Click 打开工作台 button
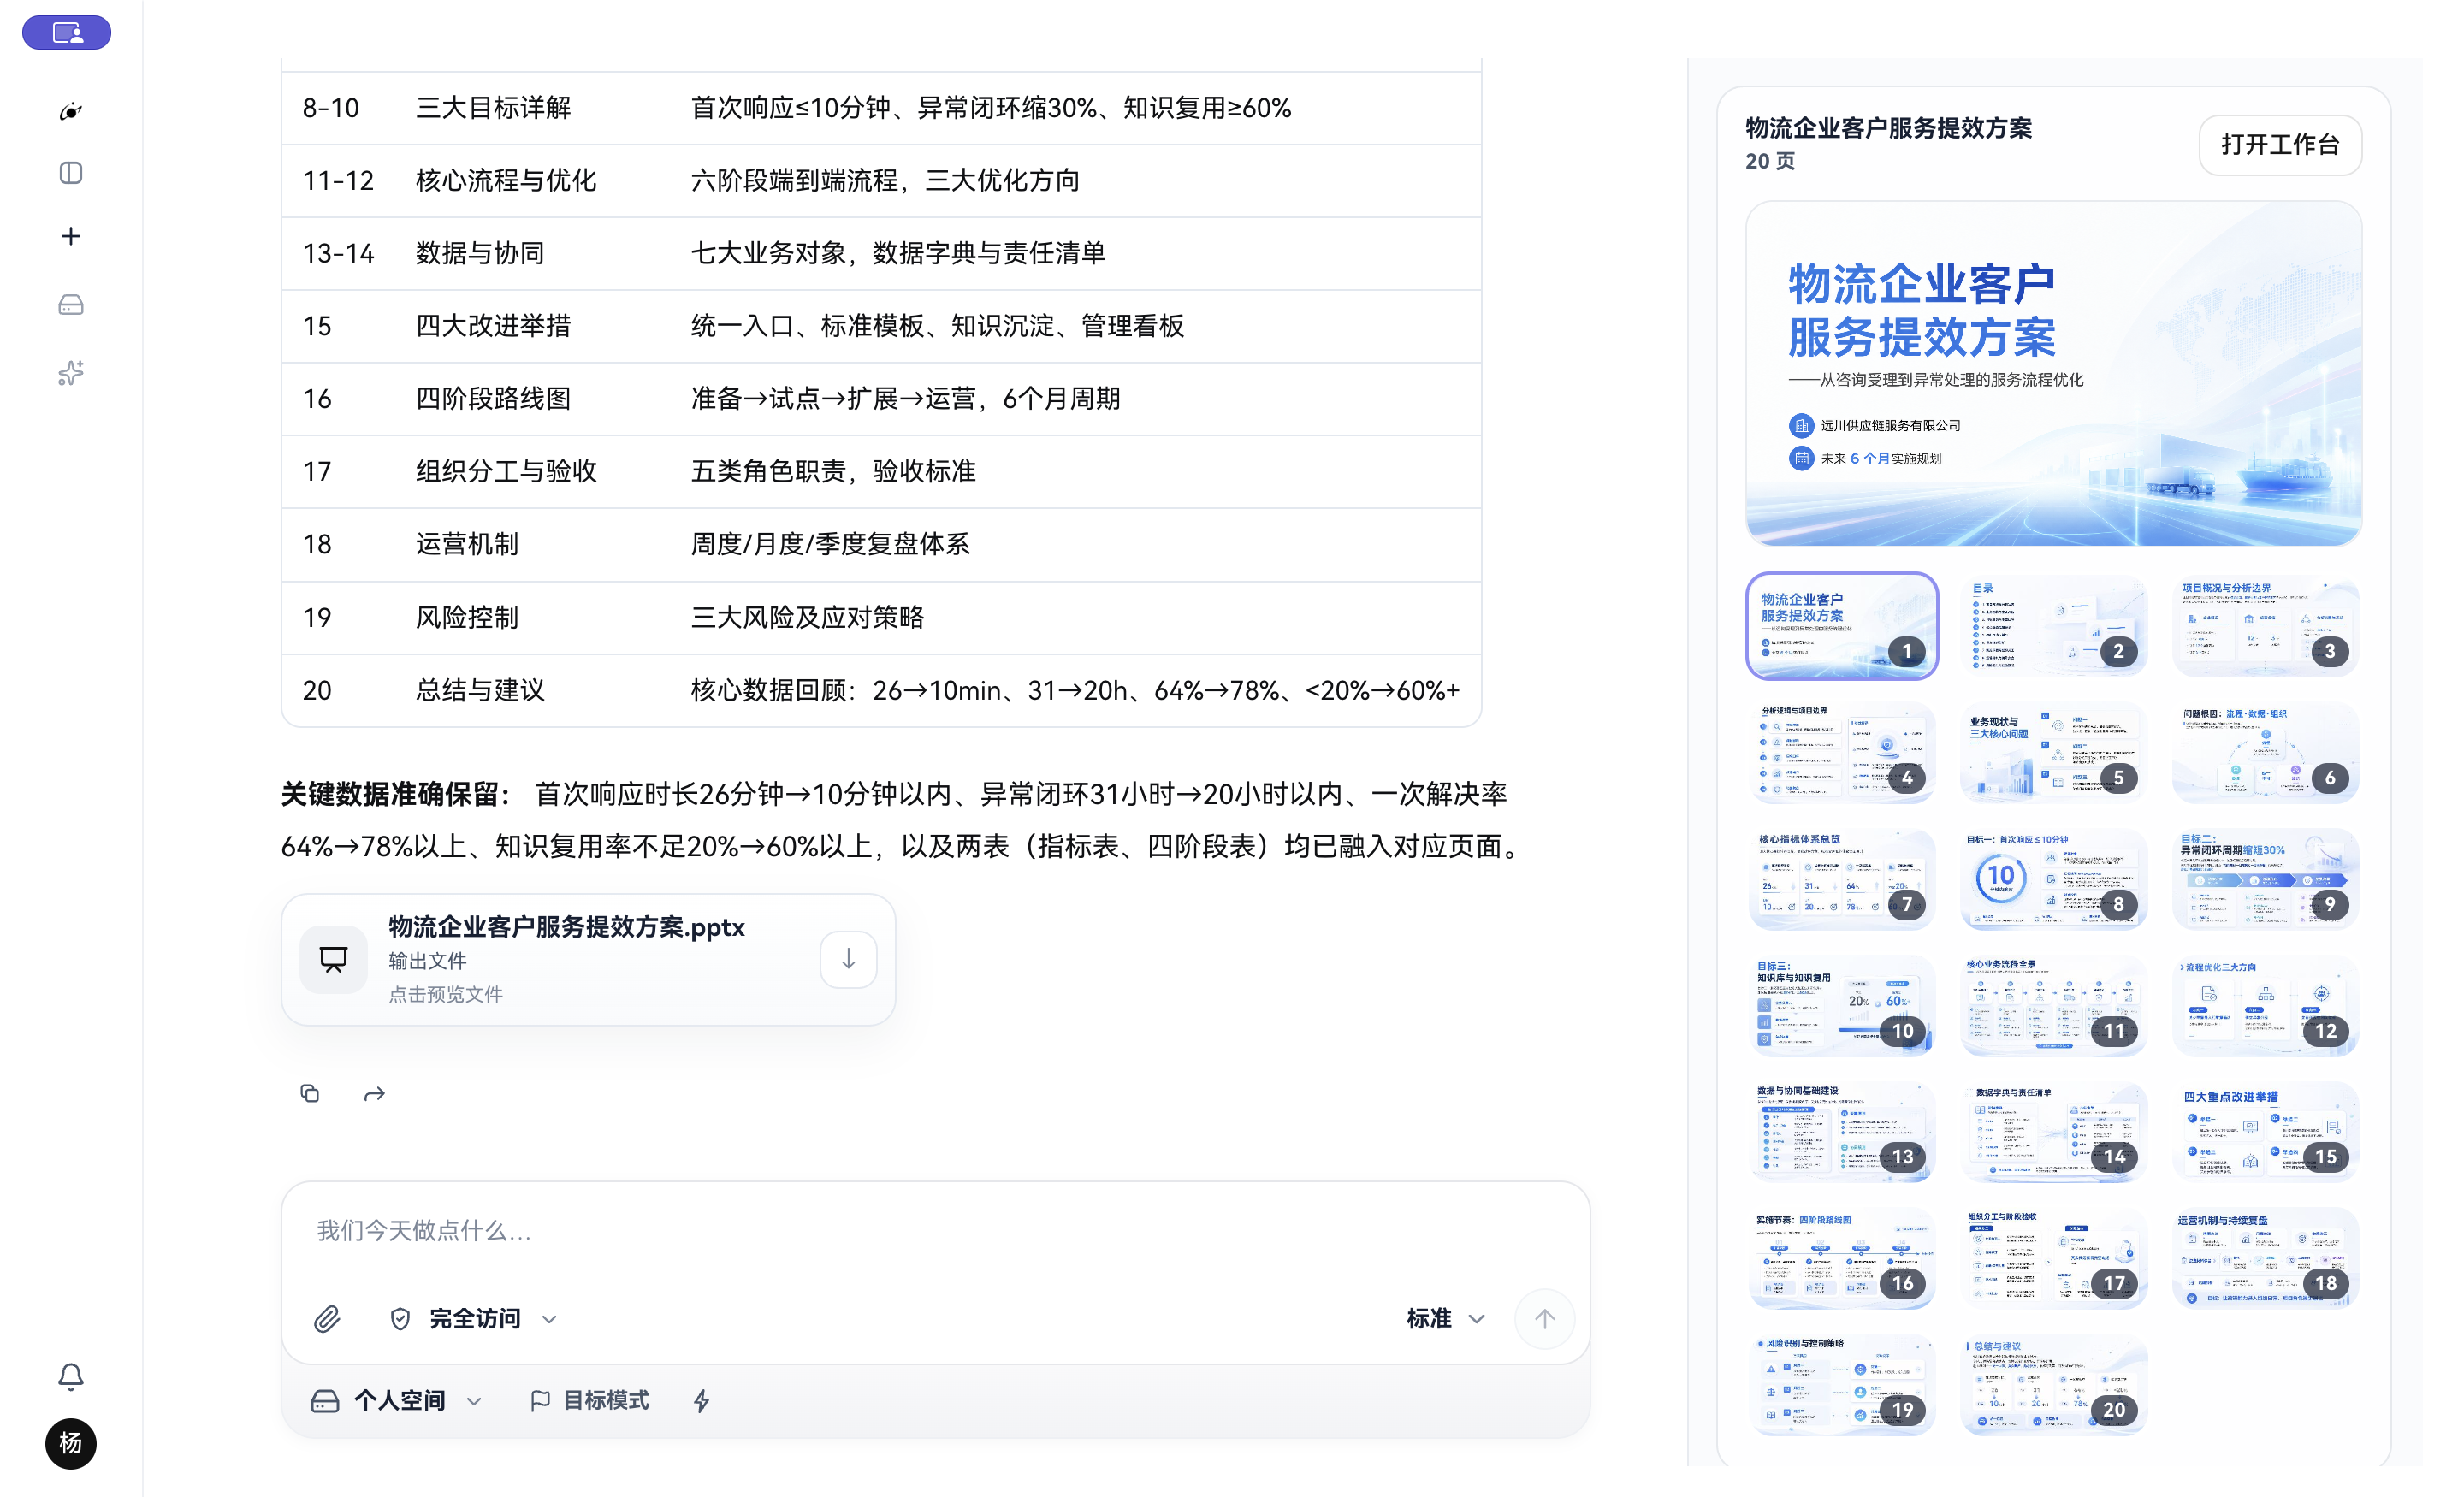 click(2279, 145)
